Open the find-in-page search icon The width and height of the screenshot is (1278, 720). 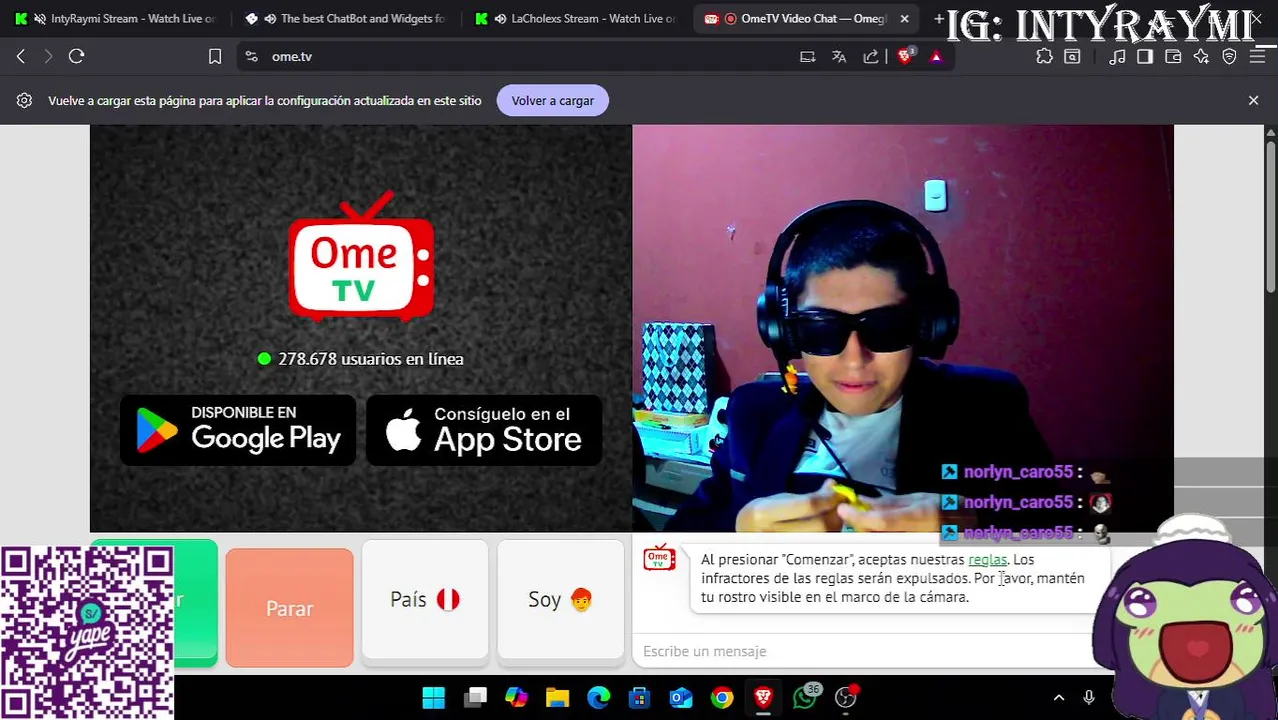coord(1072,57)
